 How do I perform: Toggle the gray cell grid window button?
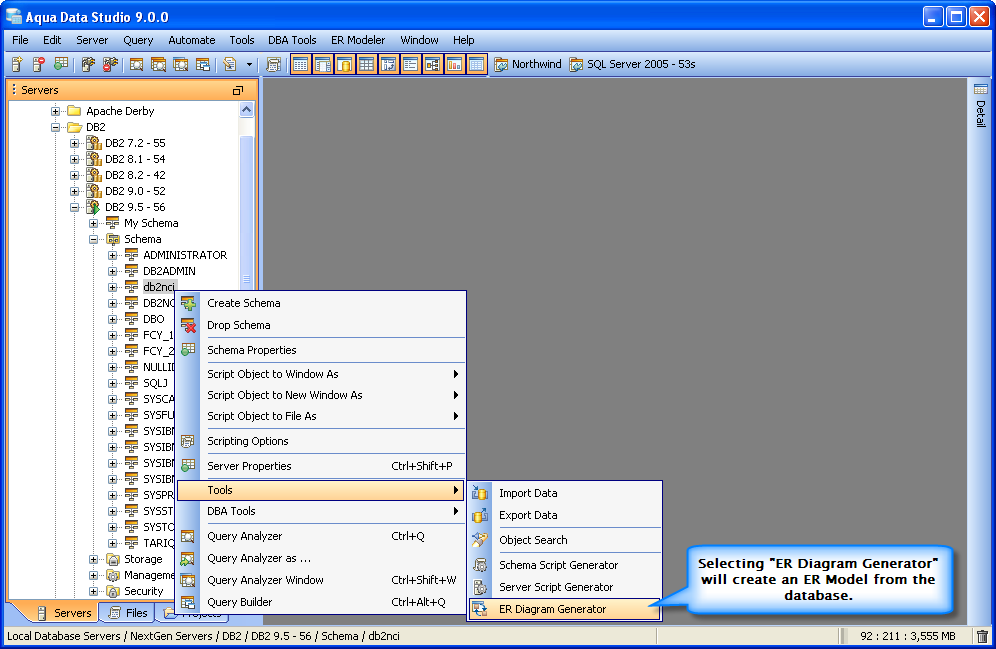(367, 64)
